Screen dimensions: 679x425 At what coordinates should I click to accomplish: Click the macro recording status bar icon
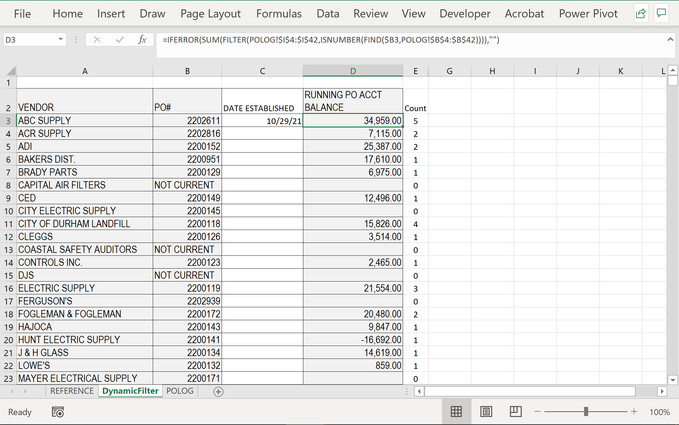tap(58, 412)
